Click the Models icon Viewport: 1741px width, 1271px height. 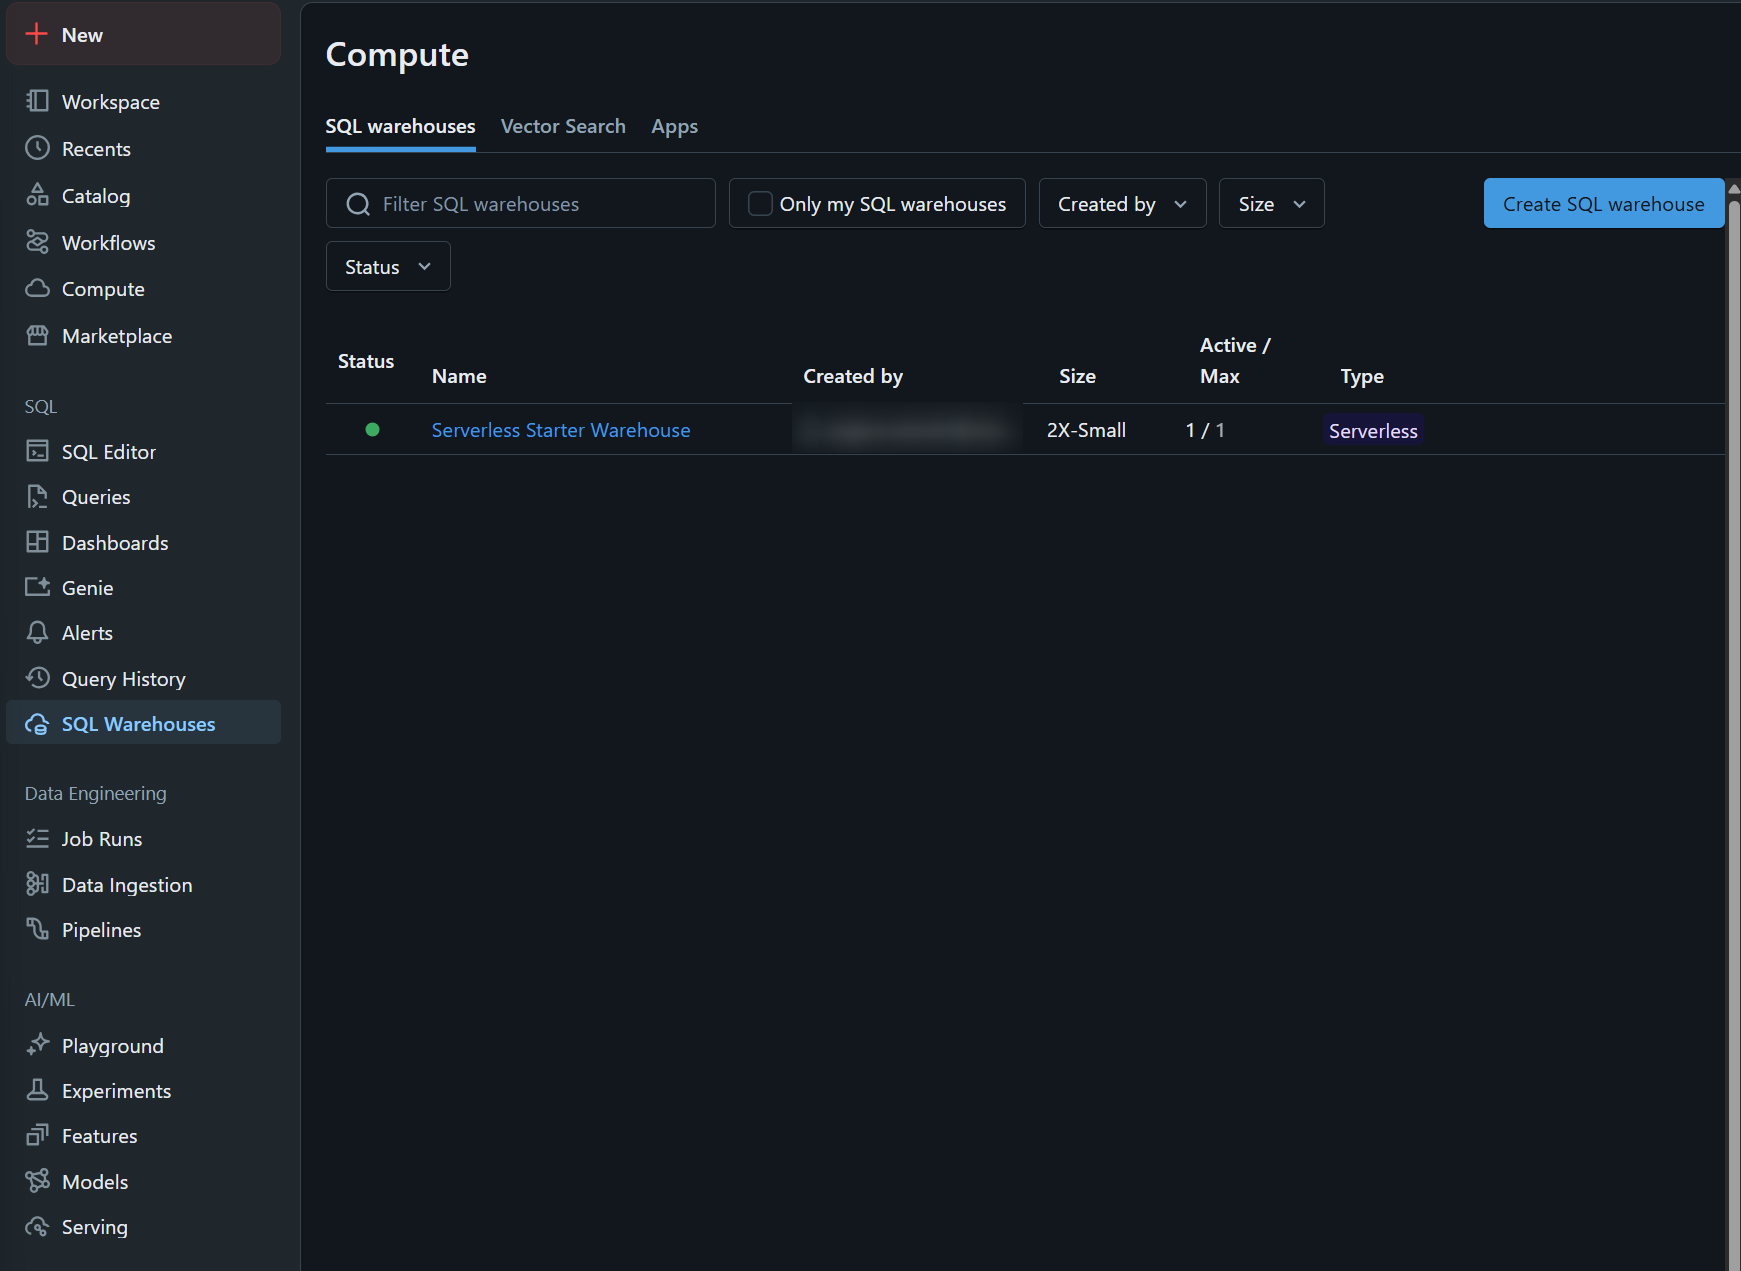click(37, 1181)
